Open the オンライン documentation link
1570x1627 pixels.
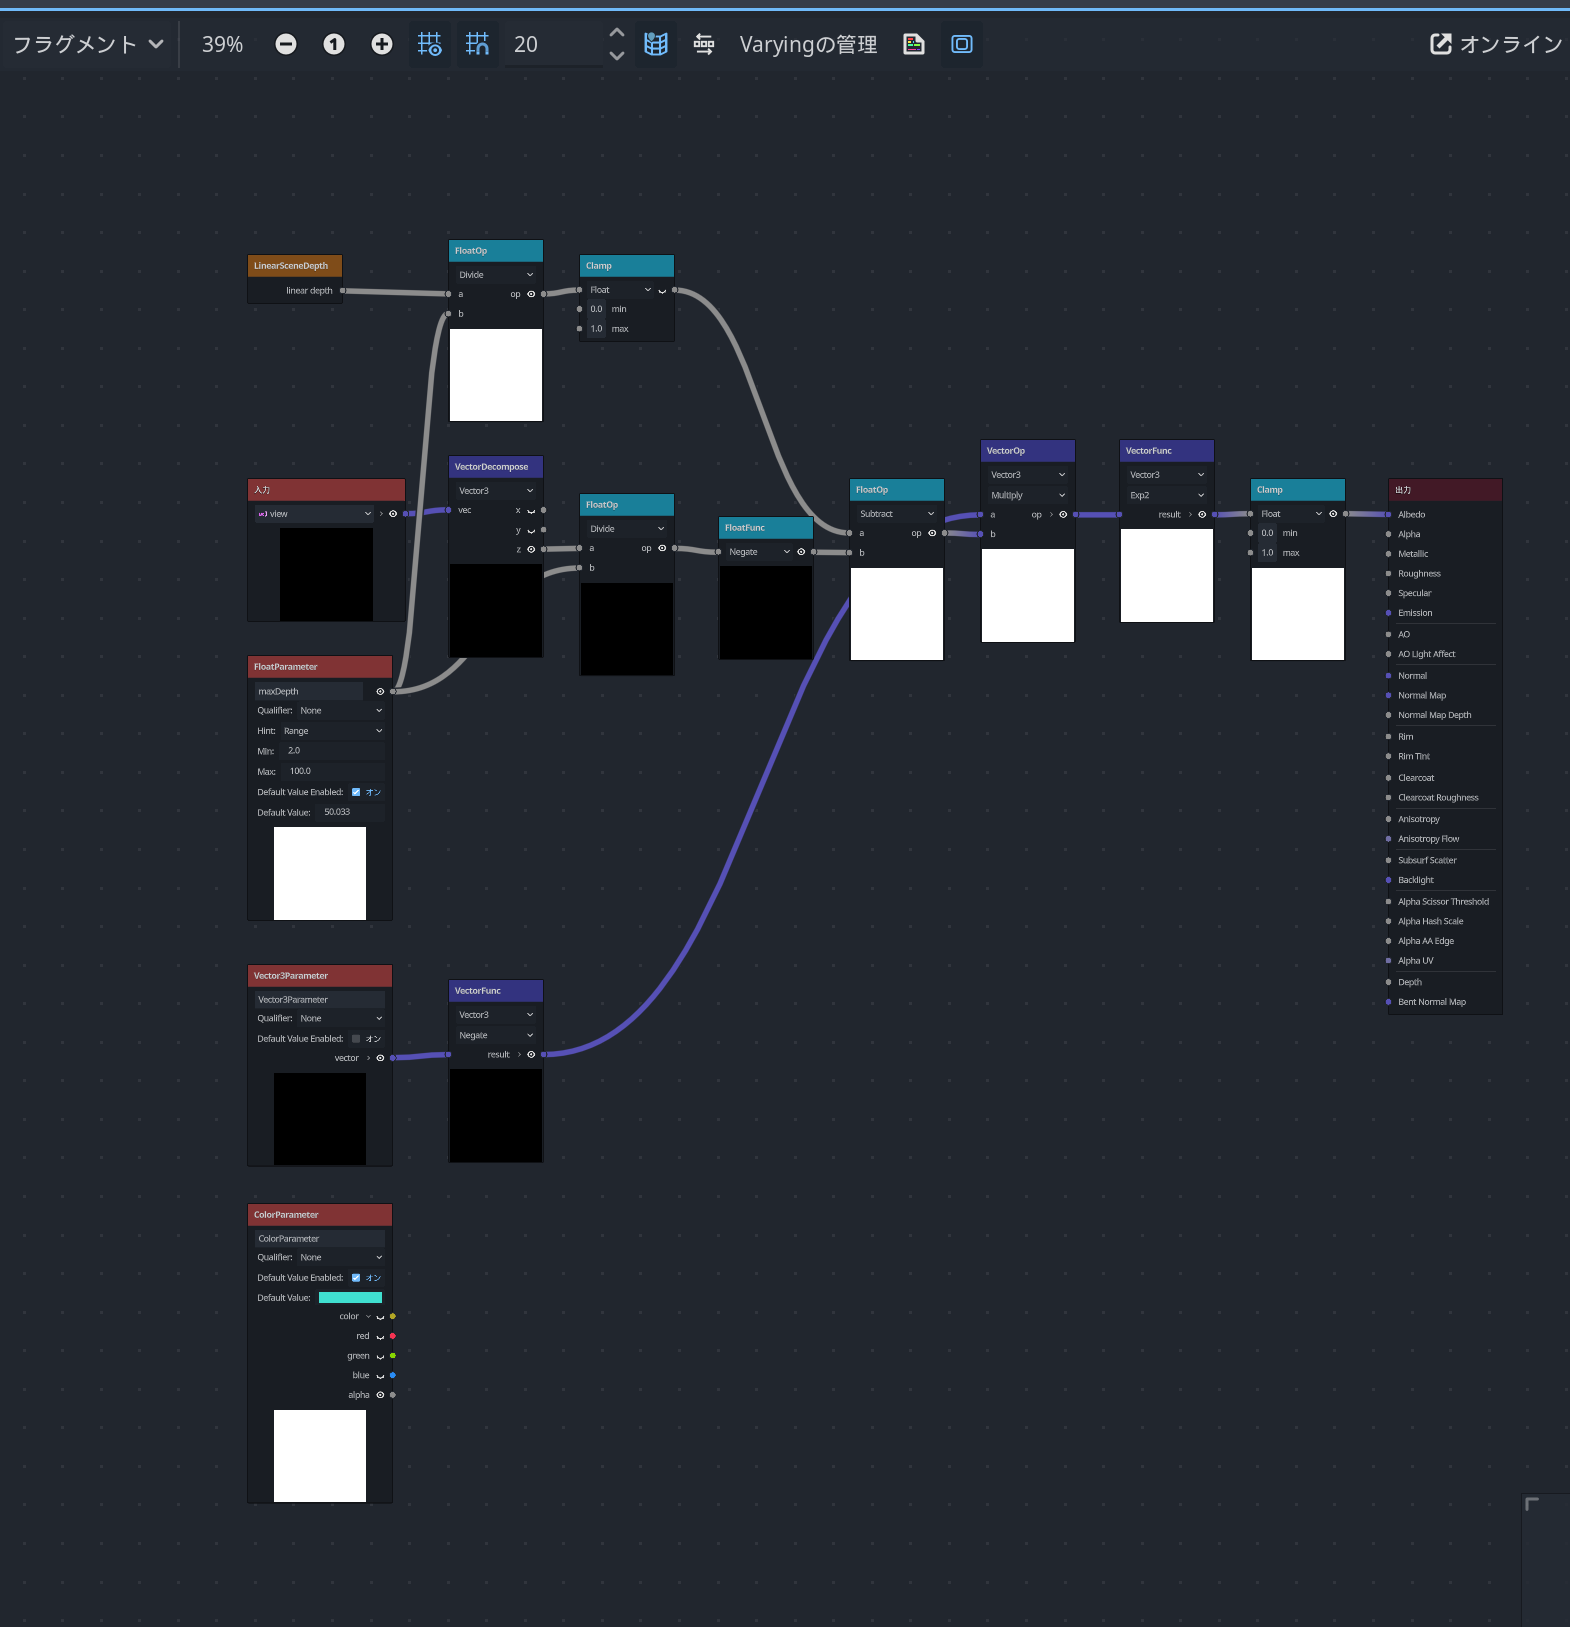click(x=1496, y=44)
